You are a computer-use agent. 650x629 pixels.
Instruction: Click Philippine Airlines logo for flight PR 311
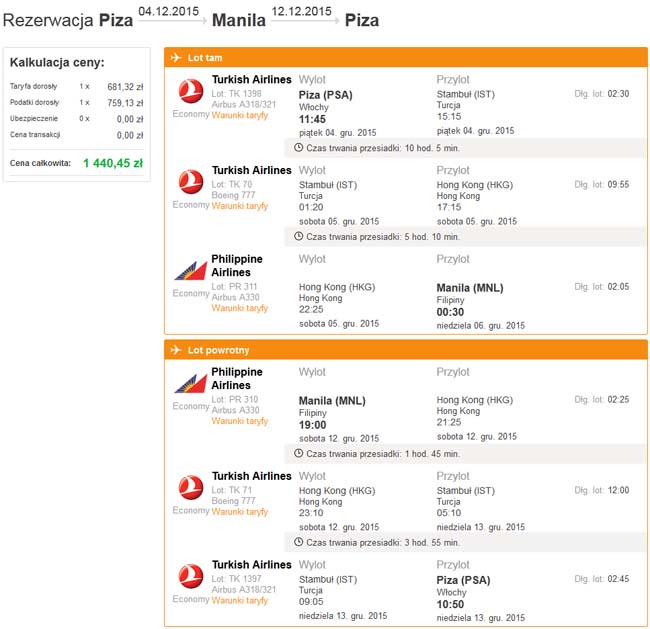[190, 270]
